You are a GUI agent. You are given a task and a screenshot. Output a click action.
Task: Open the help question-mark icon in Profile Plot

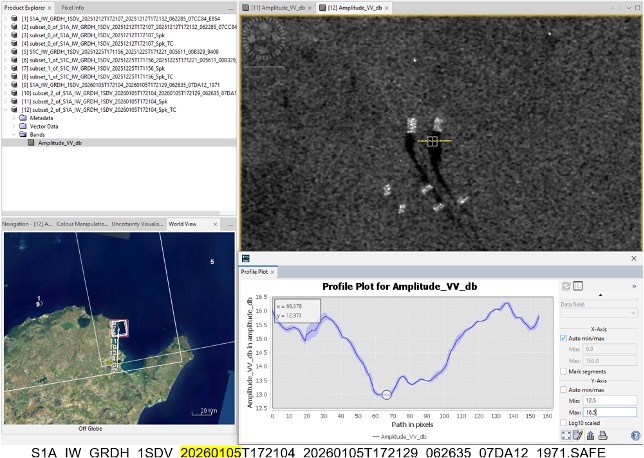coord(635,435)
